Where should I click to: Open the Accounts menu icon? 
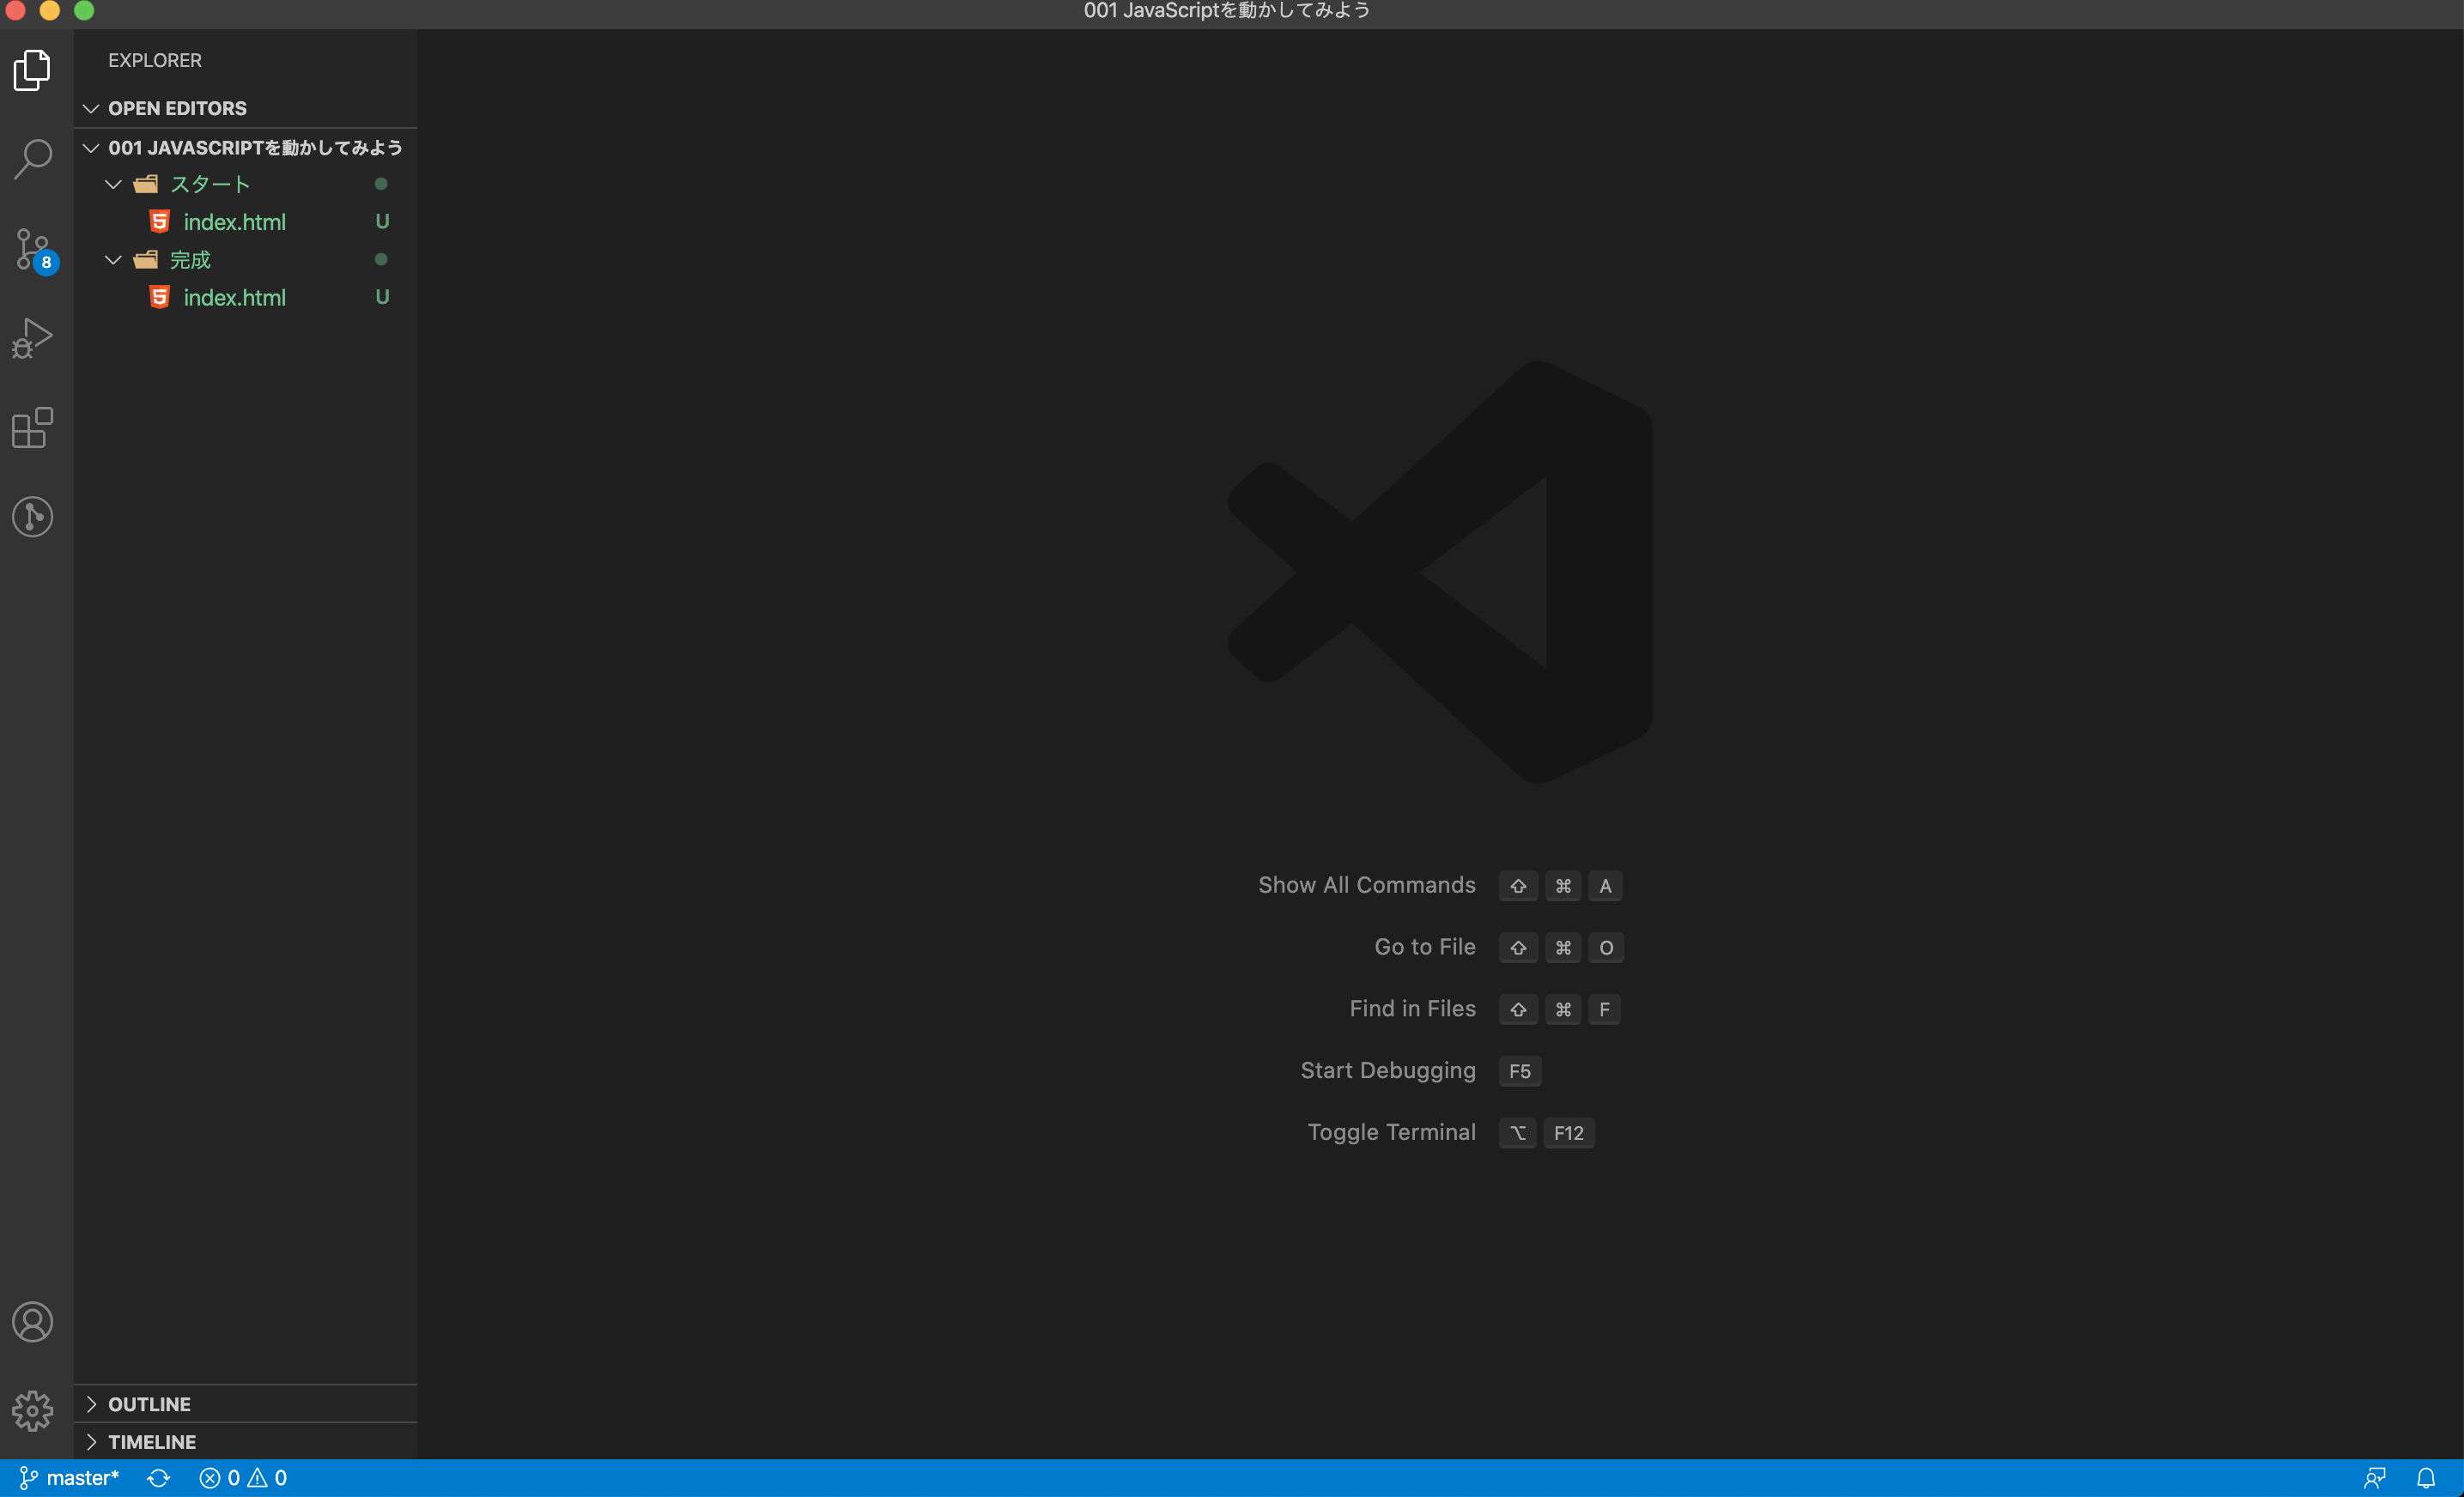coord(33,1321)
